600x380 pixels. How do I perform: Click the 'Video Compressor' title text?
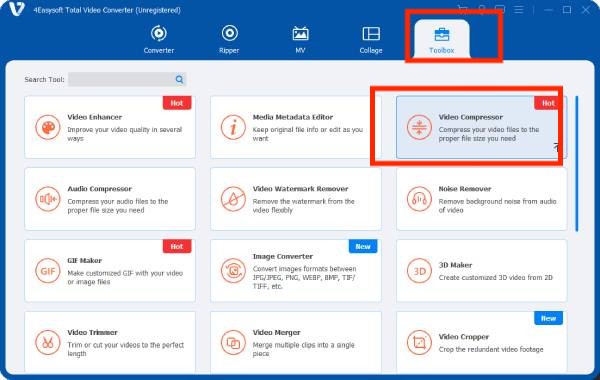point(471,117)
